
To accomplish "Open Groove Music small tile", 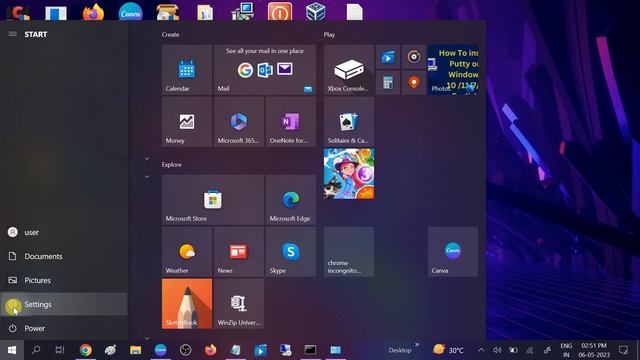I will coord(414,57).
